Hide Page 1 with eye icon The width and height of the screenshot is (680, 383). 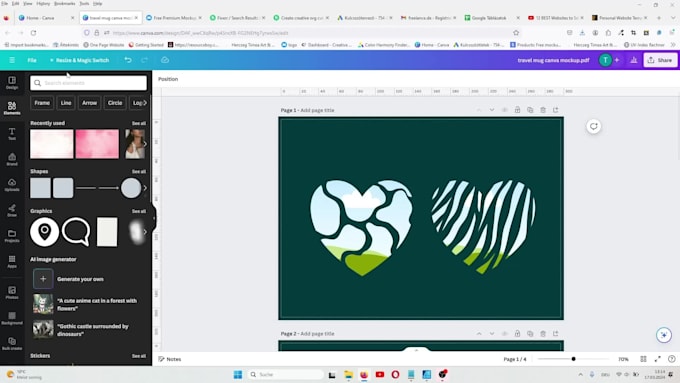point(504,110)
